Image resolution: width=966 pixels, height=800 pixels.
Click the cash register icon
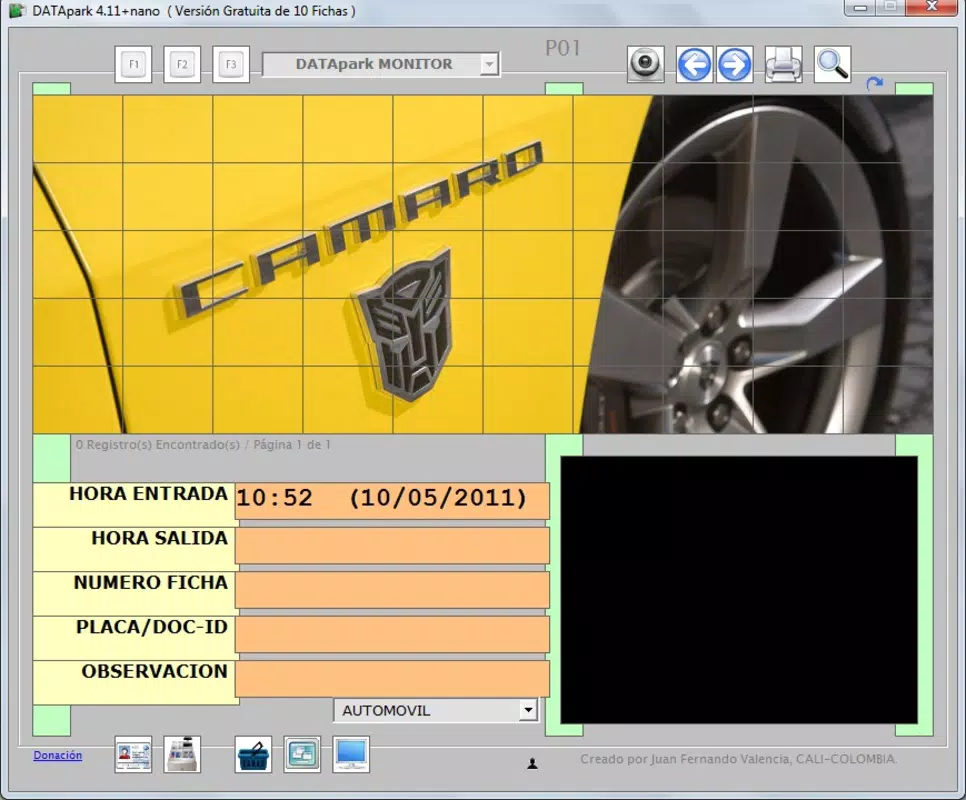[x=182, y=754]
